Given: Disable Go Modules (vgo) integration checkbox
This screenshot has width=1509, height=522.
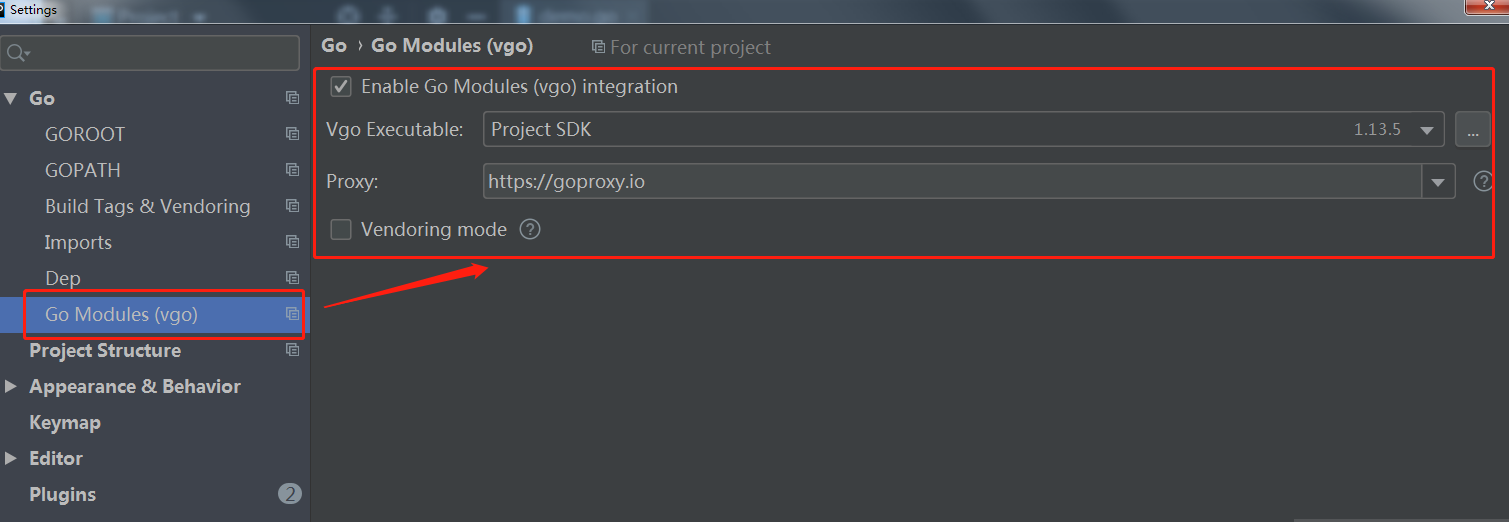Looking at the screenshot, I should point(341,87).
